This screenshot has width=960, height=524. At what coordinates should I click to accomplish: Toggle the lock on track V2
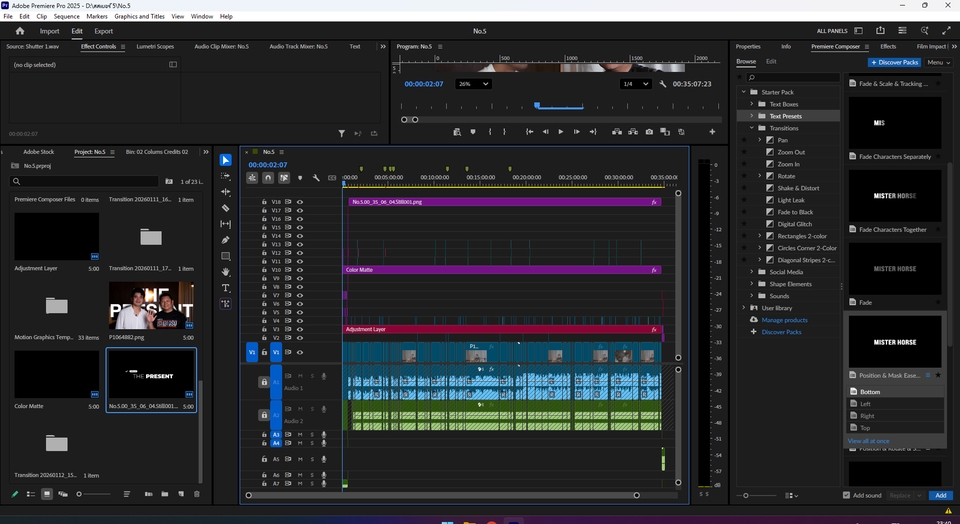point(264,338)
